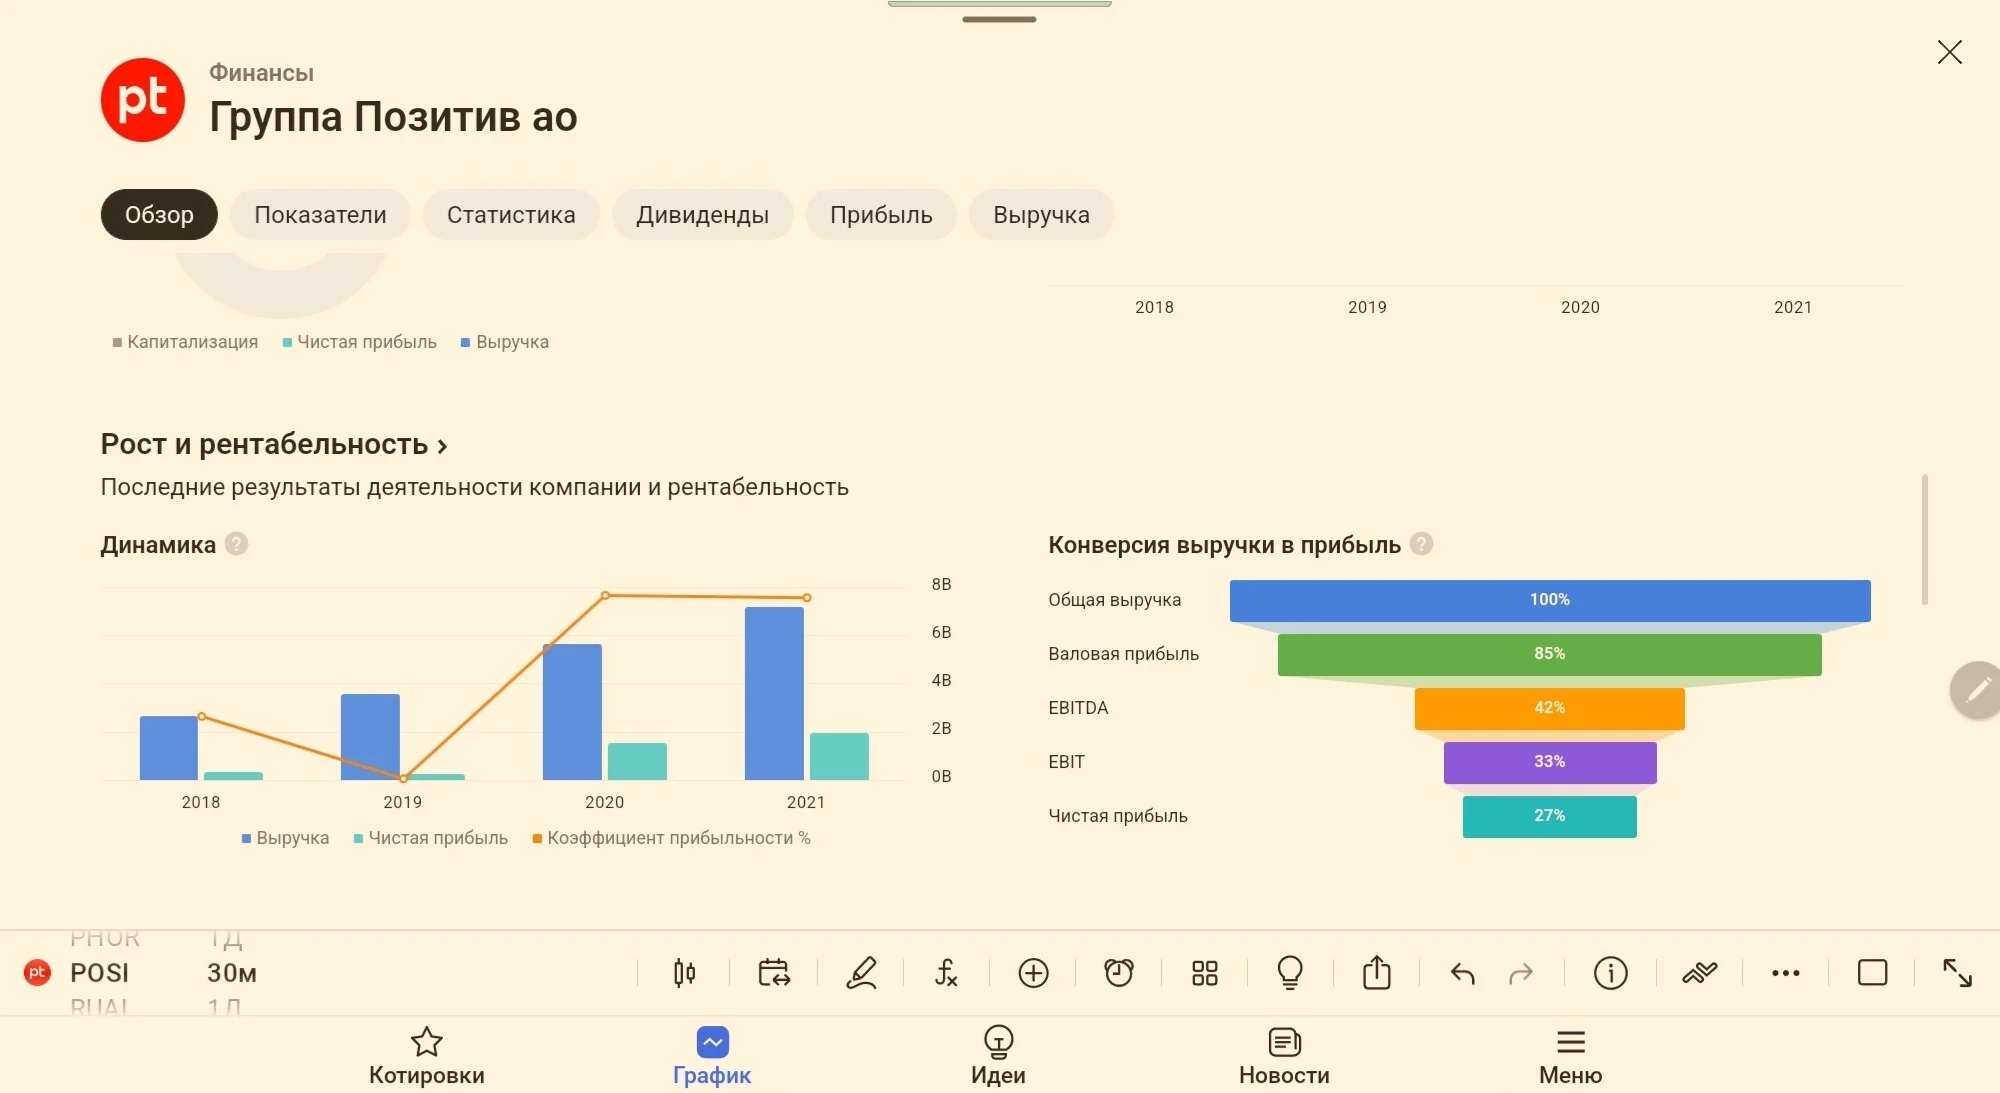Open the Динамика help question mark
The width and height of the screenshot is (2000, 1093).
coord(236,544)
